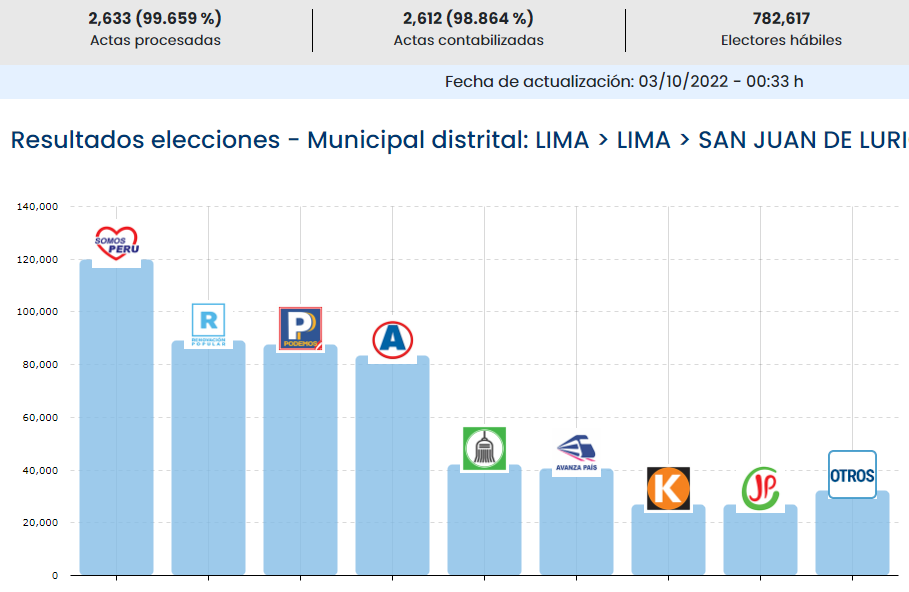Select the blue bar under the OTROS label
Image resolution: width=909 pixels, height=592 pixels.
pos(852,535)
